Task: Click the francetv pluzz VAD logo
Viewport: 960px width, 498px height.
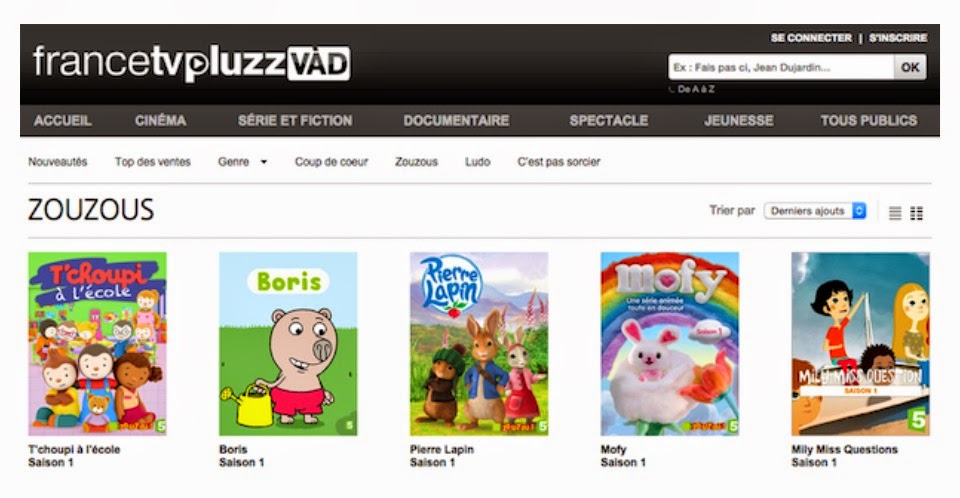Action: click(192, 63)
